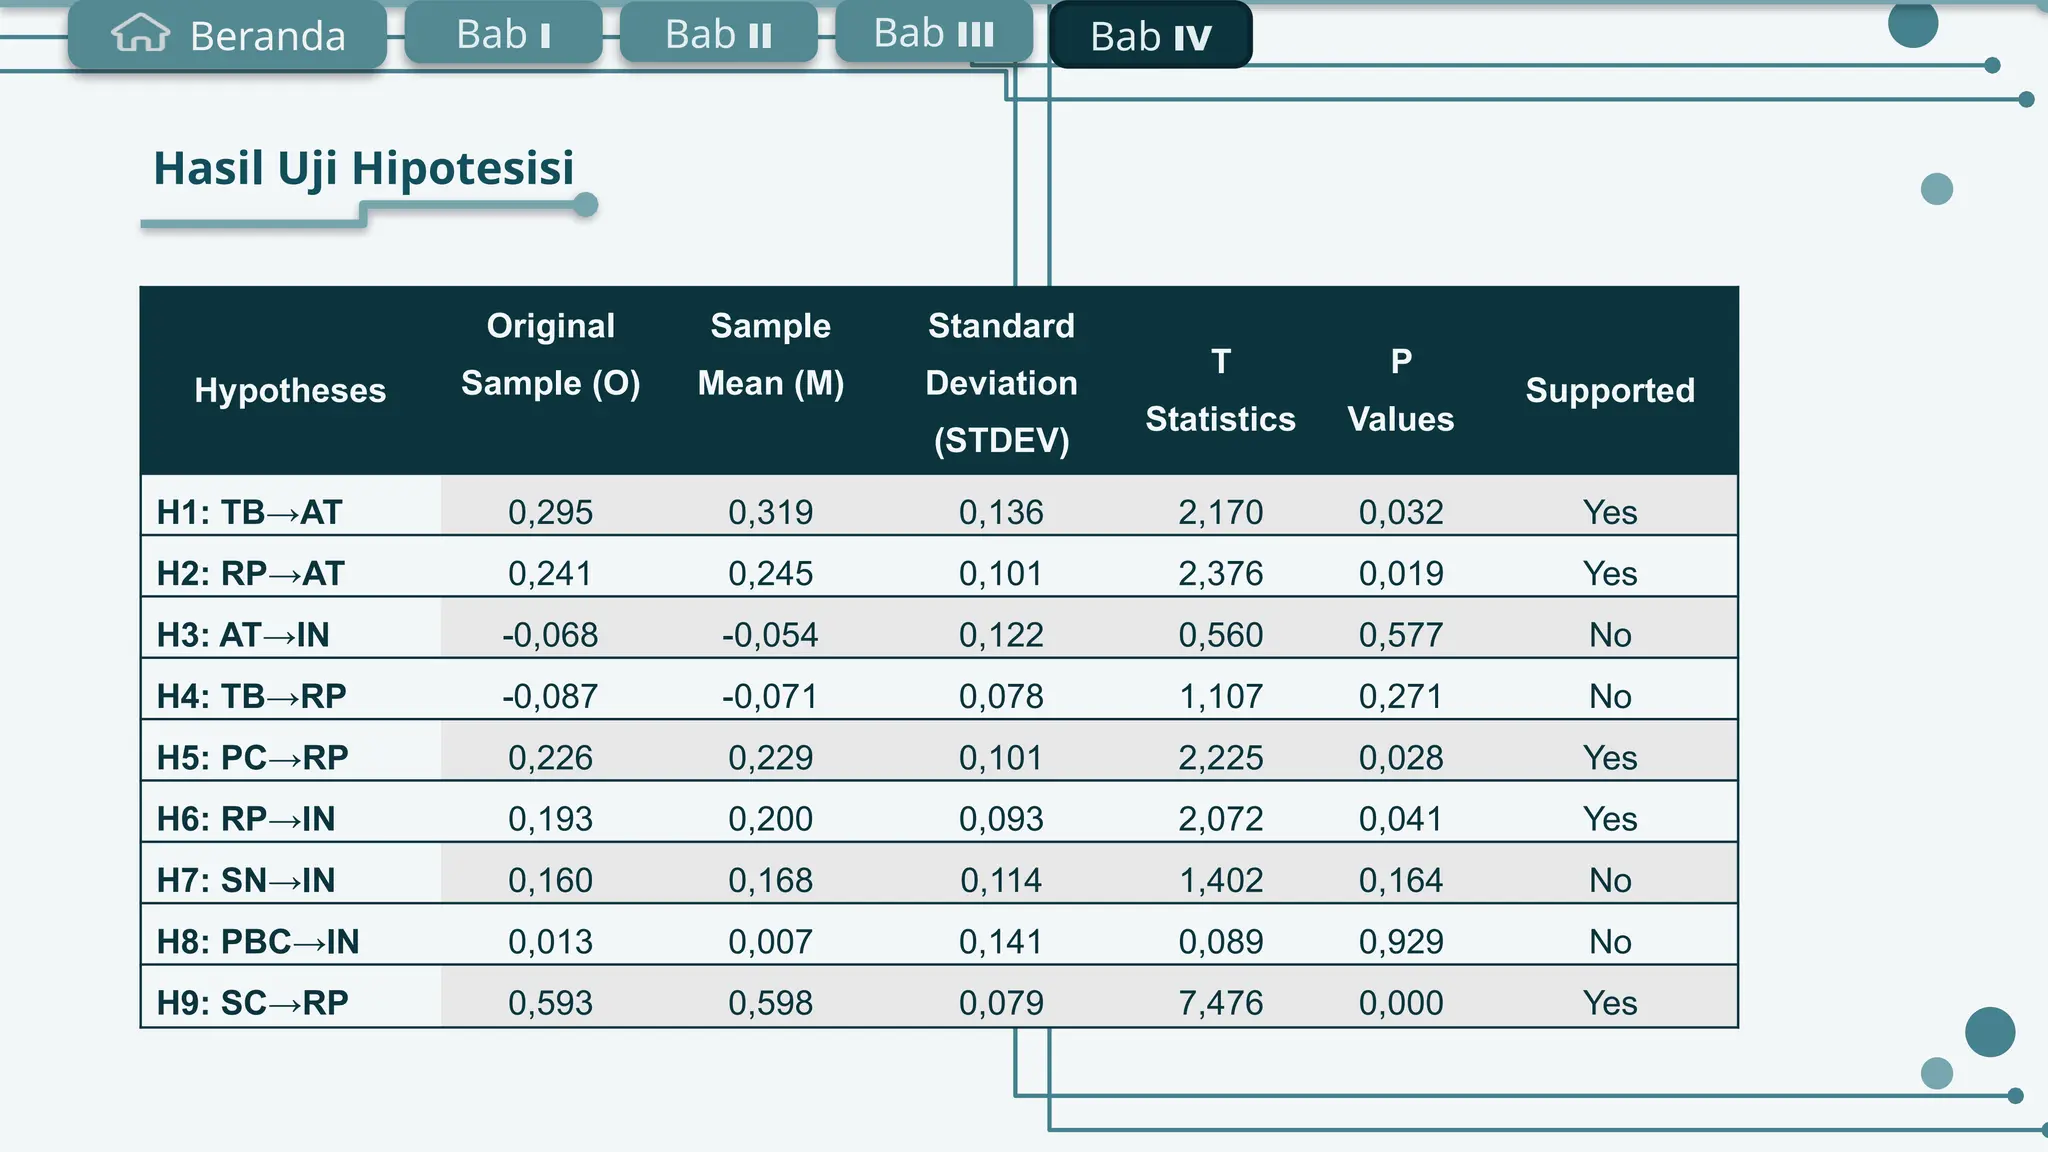The image size is (2048, 1152).
Task: Select the T Statistics column header
Action: coord(1220,390)
